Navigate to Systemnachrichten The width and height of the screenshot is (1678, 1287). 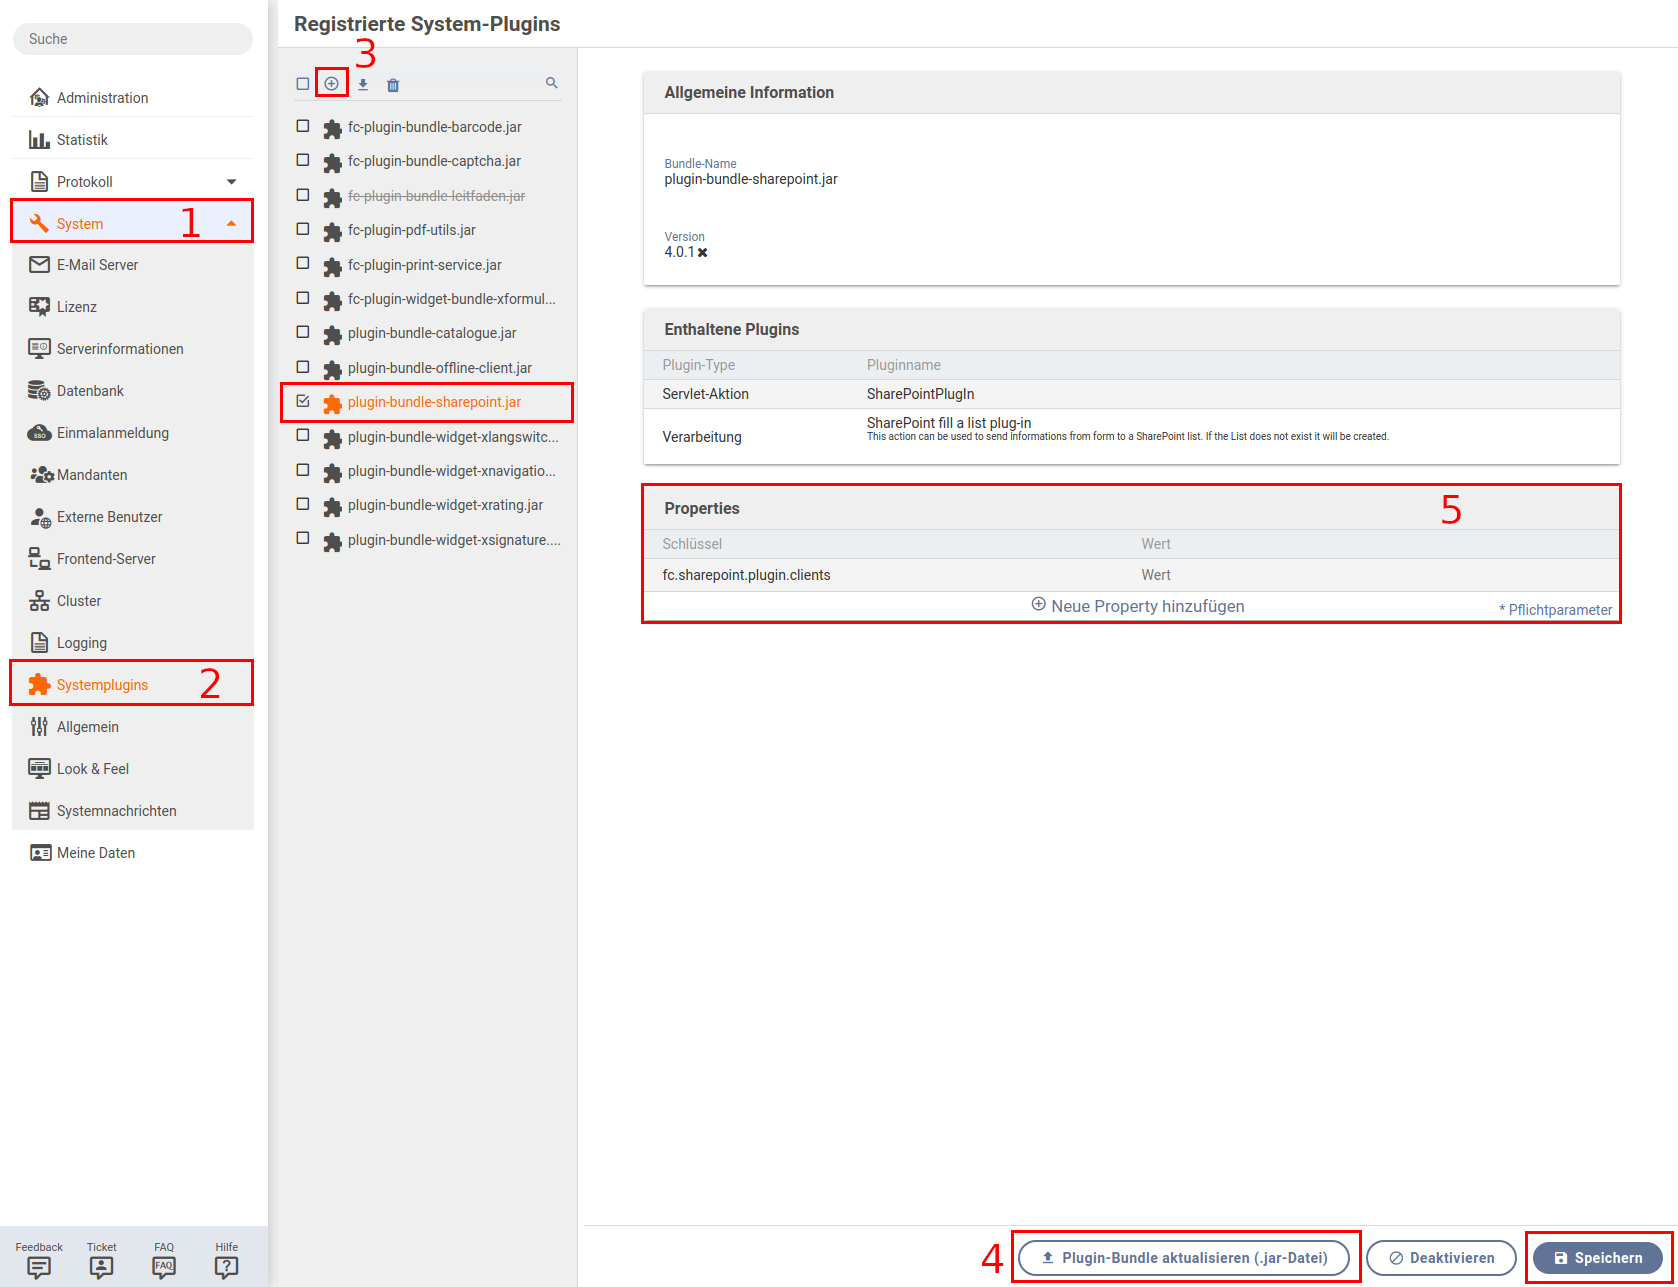click(116, 810)
